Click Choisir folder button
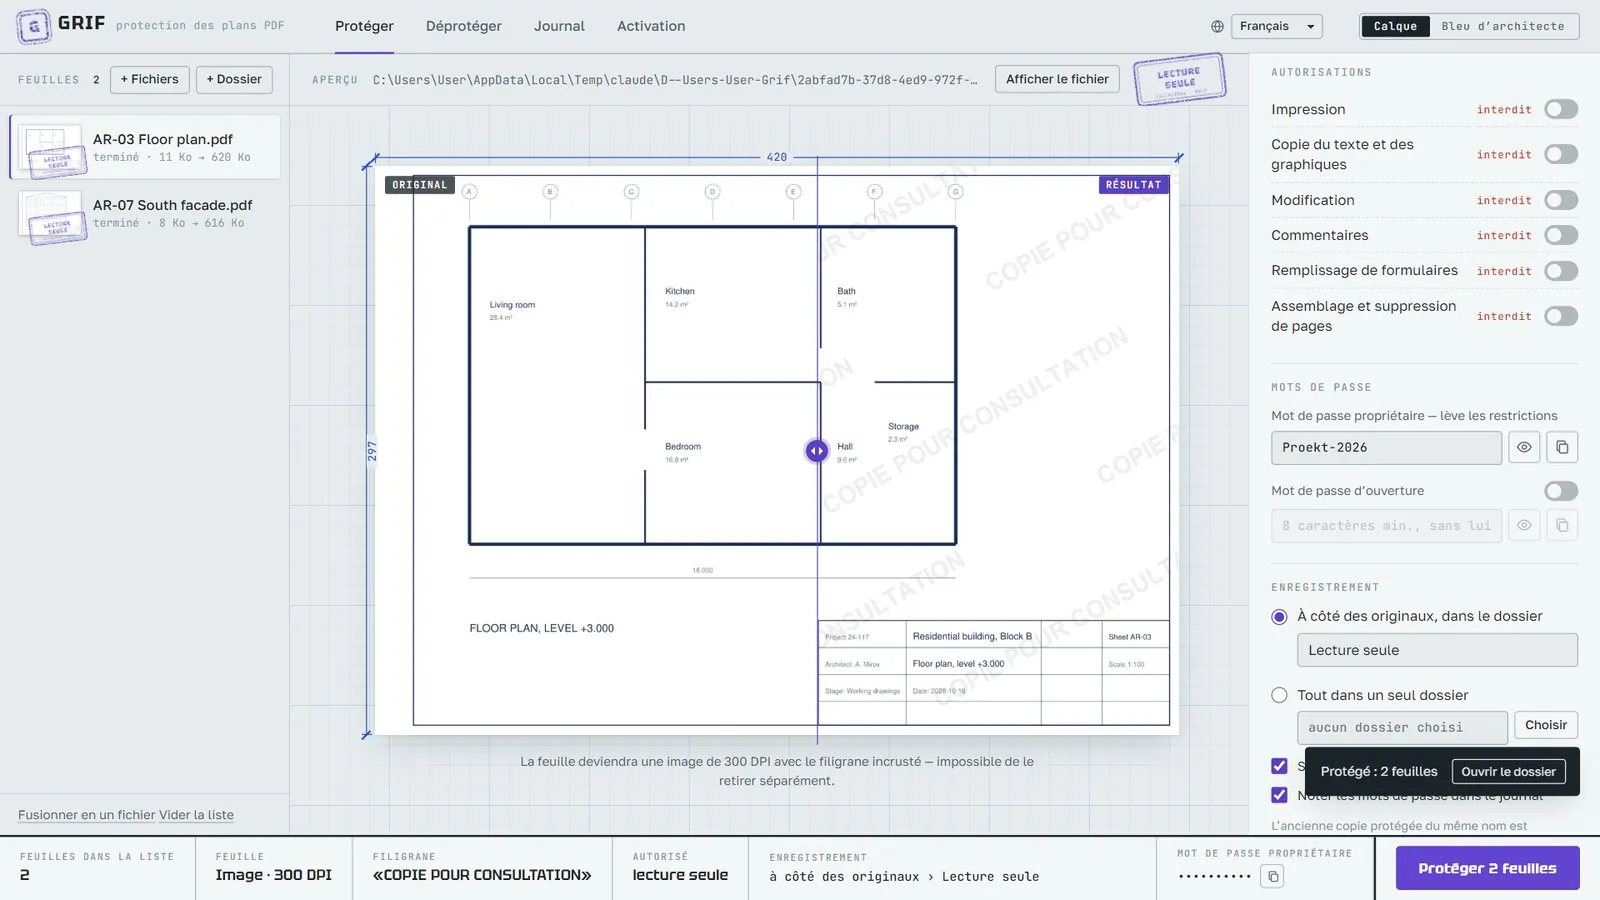The width and height of the screenshot is (1600, 900). click(1546, 725)
